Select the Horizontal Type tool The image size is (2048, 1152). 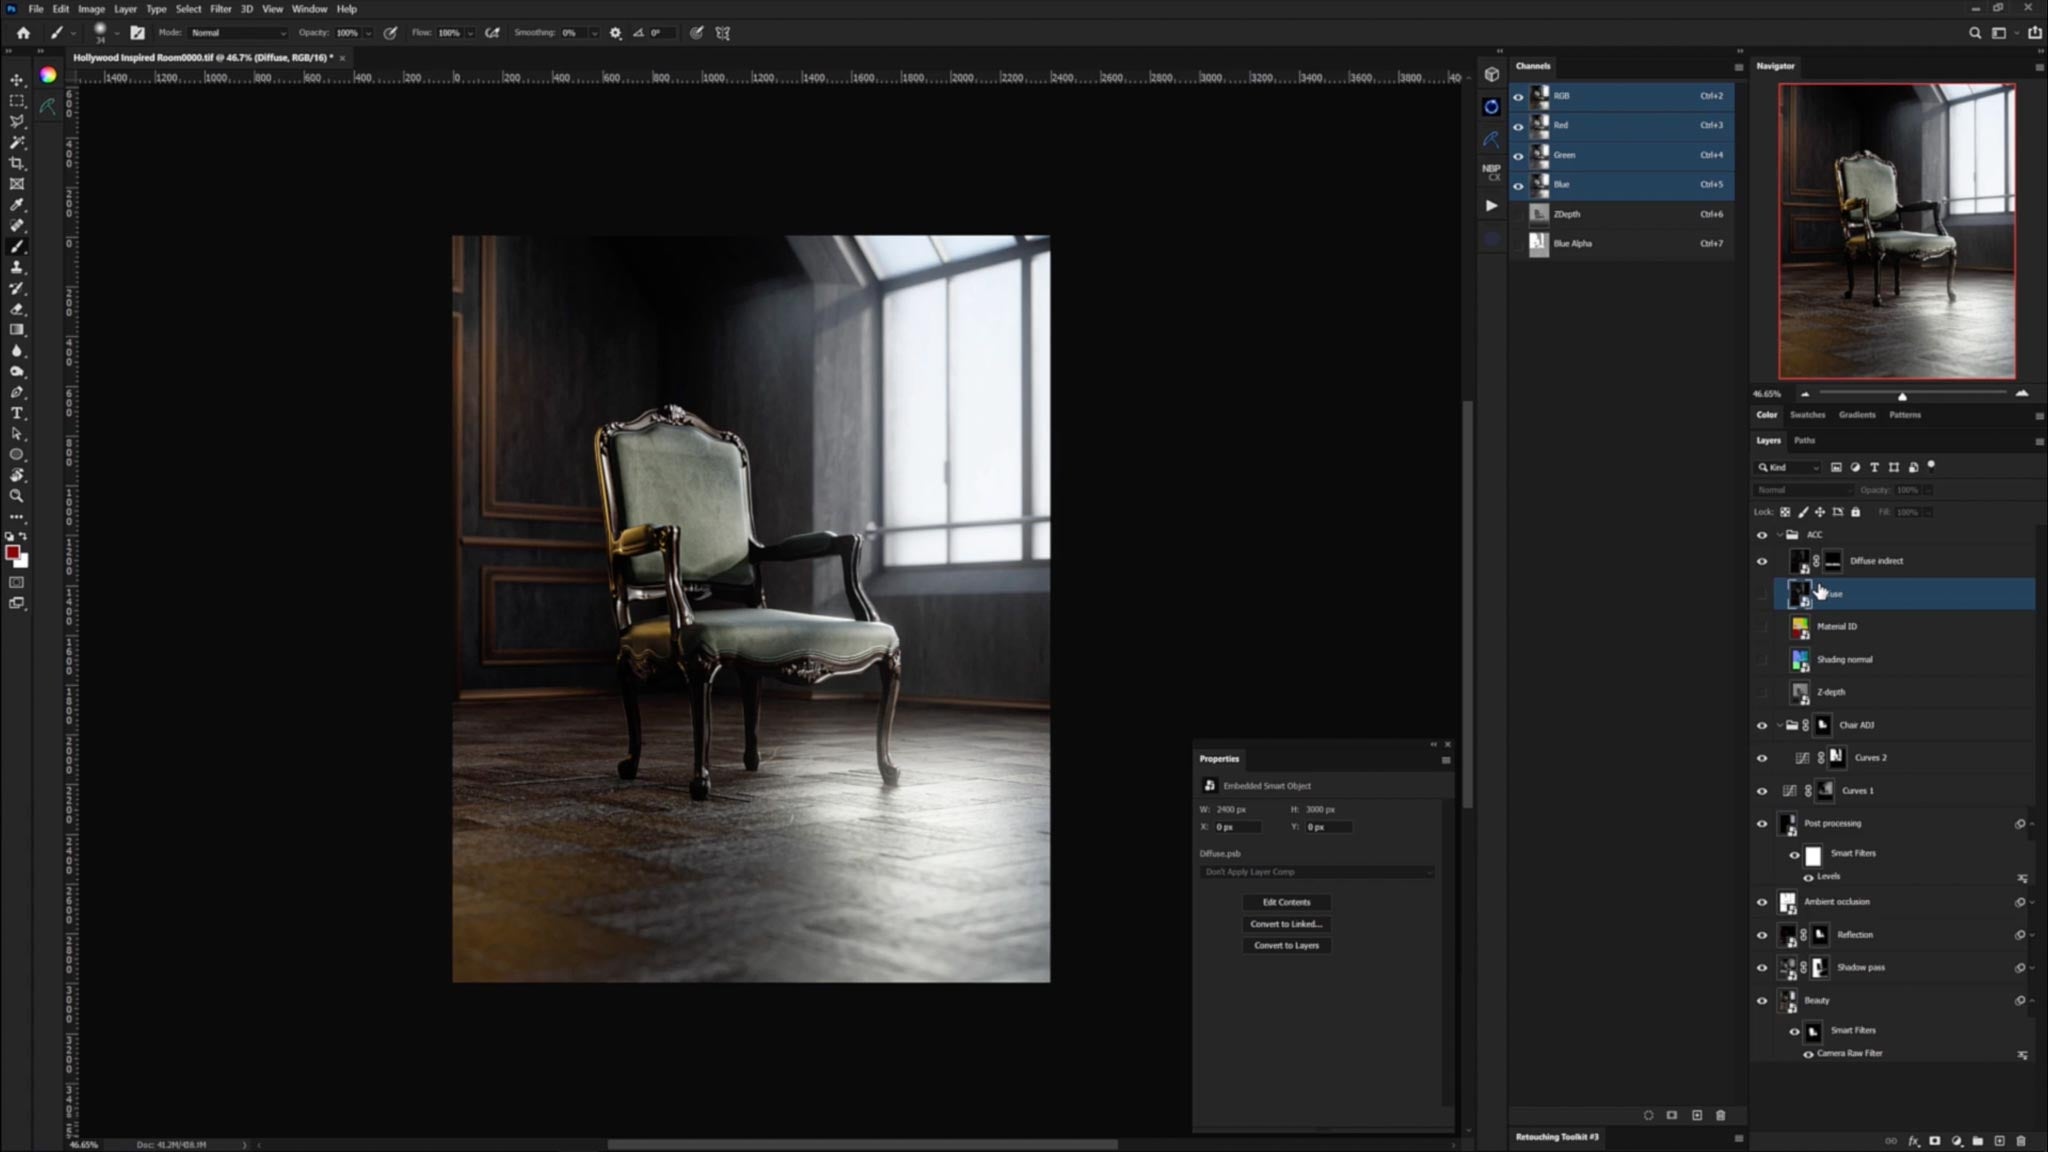16,413
